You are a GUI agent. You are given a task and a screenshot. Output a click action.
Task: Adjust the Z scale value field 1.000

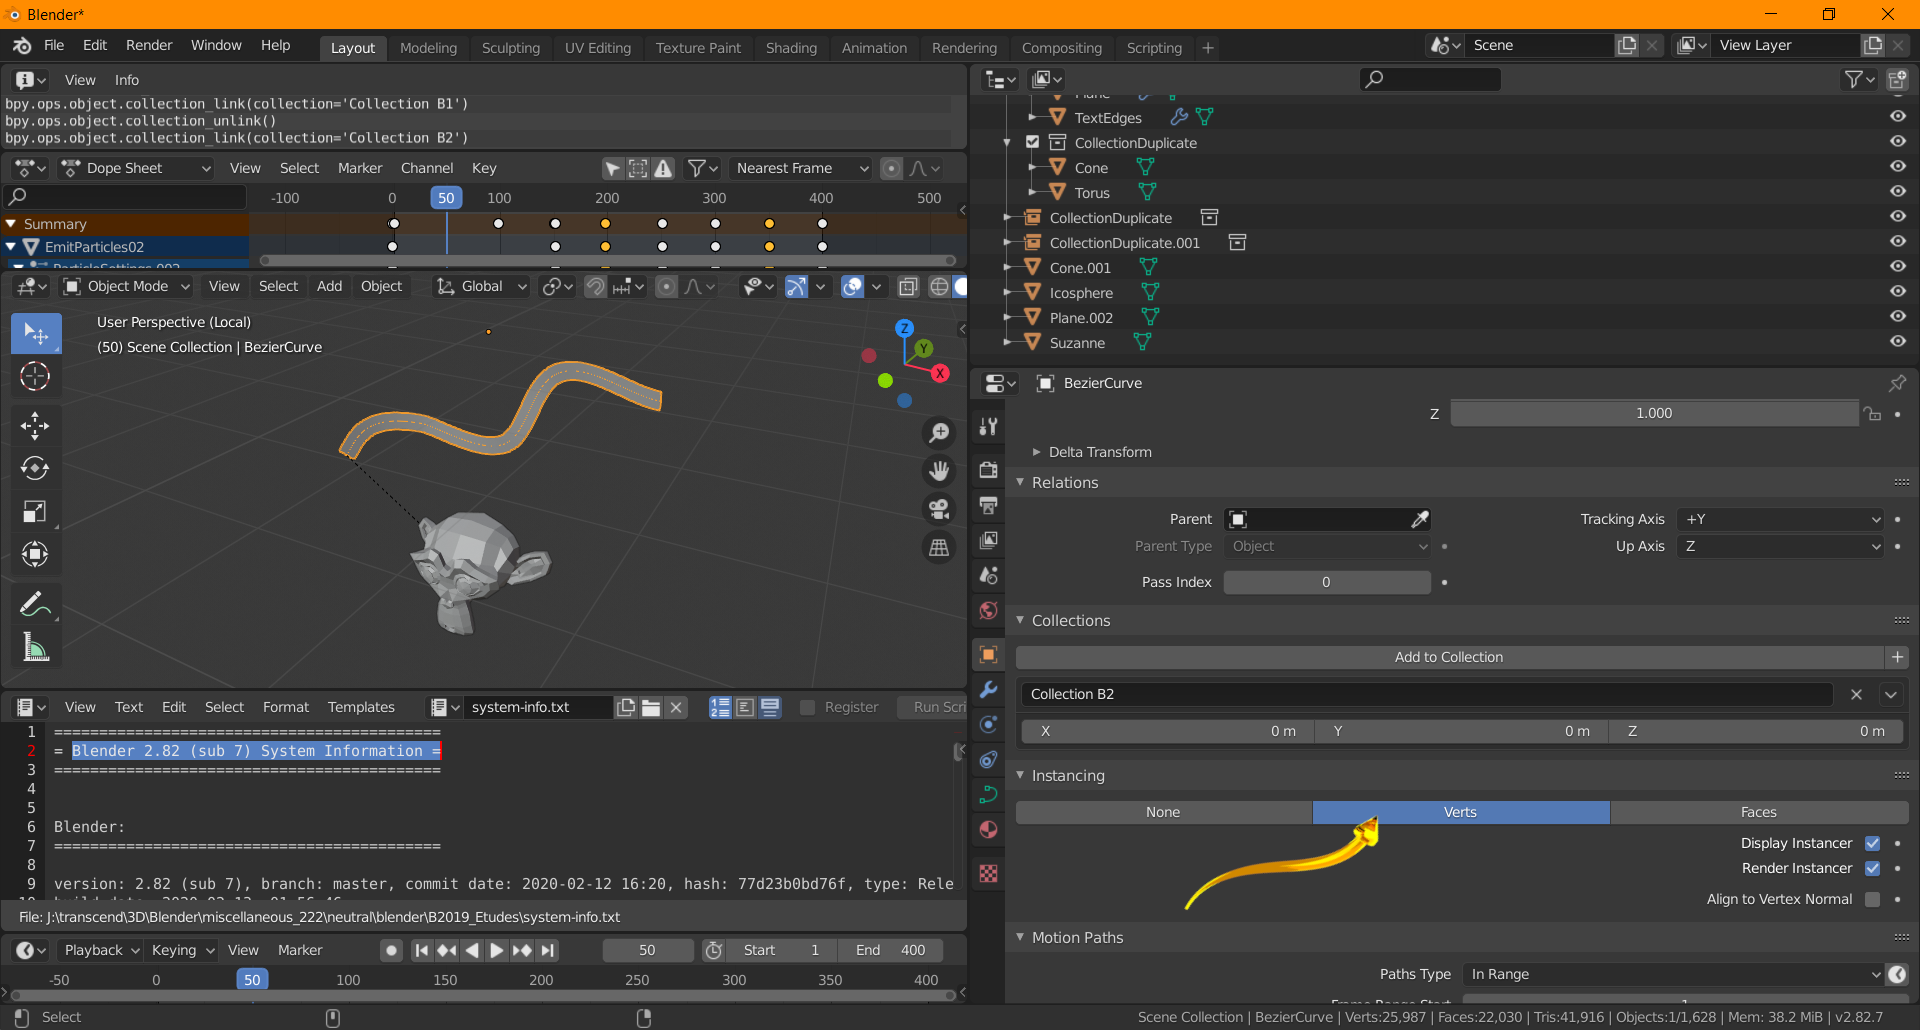1654,413
